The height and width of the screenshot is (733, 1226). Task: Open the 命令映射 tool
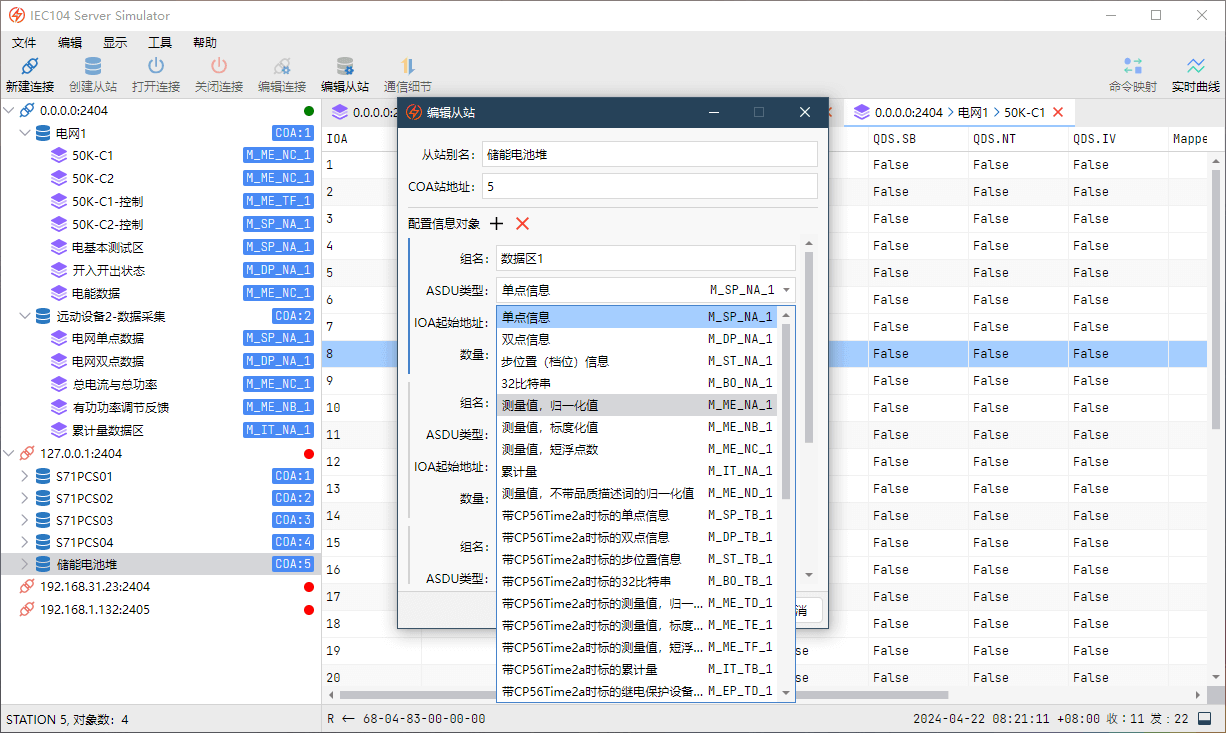[x=1132, y=67]
